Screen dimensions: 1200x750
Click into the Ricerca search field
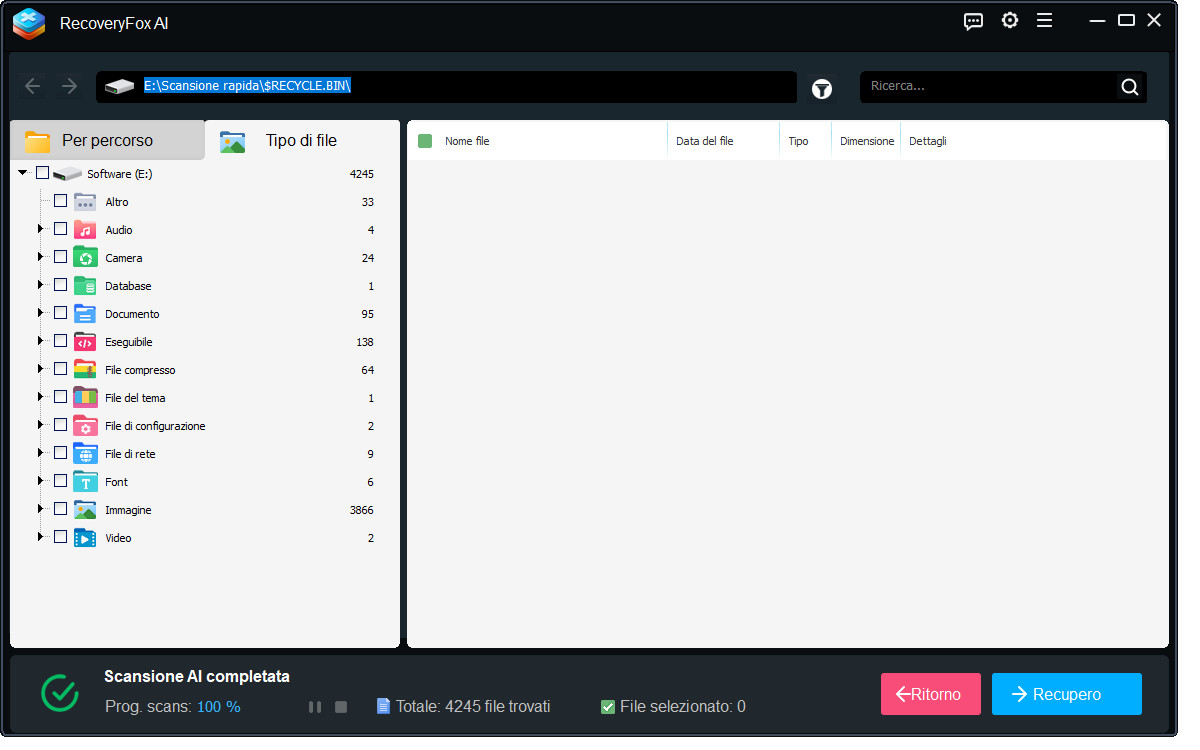[988, 87]
